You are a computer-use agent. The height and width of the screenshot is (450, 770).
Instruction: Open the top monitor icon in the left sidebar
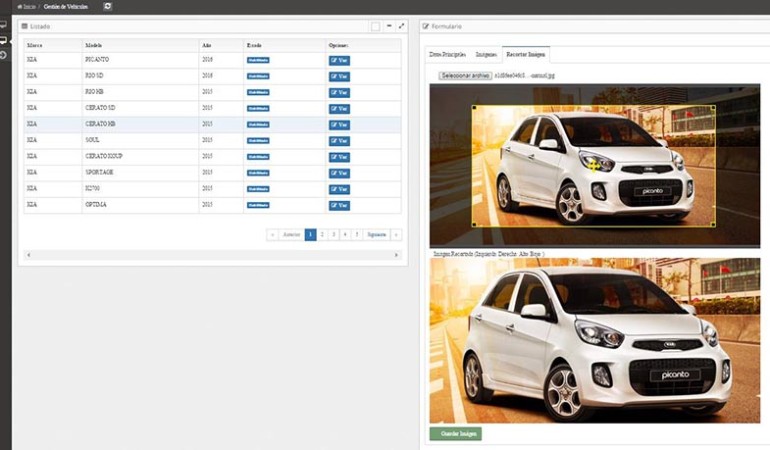tap(3, 24)
